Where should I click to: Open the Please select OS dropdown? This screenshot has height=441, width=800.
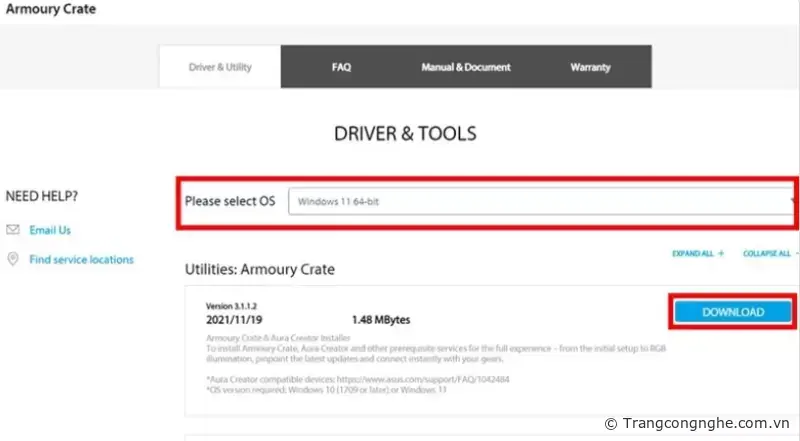tap(540, 202)
